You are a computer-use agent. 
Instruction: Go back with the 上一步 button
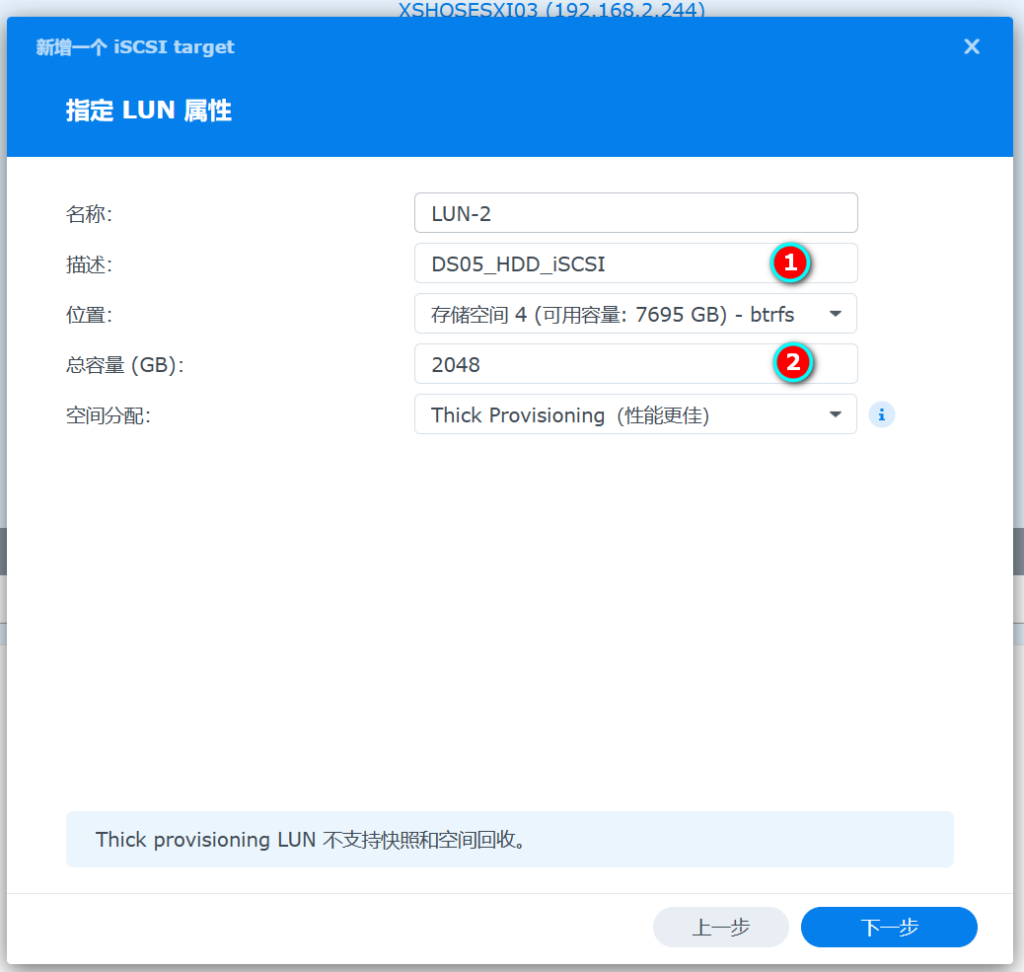tap(720, 927)
